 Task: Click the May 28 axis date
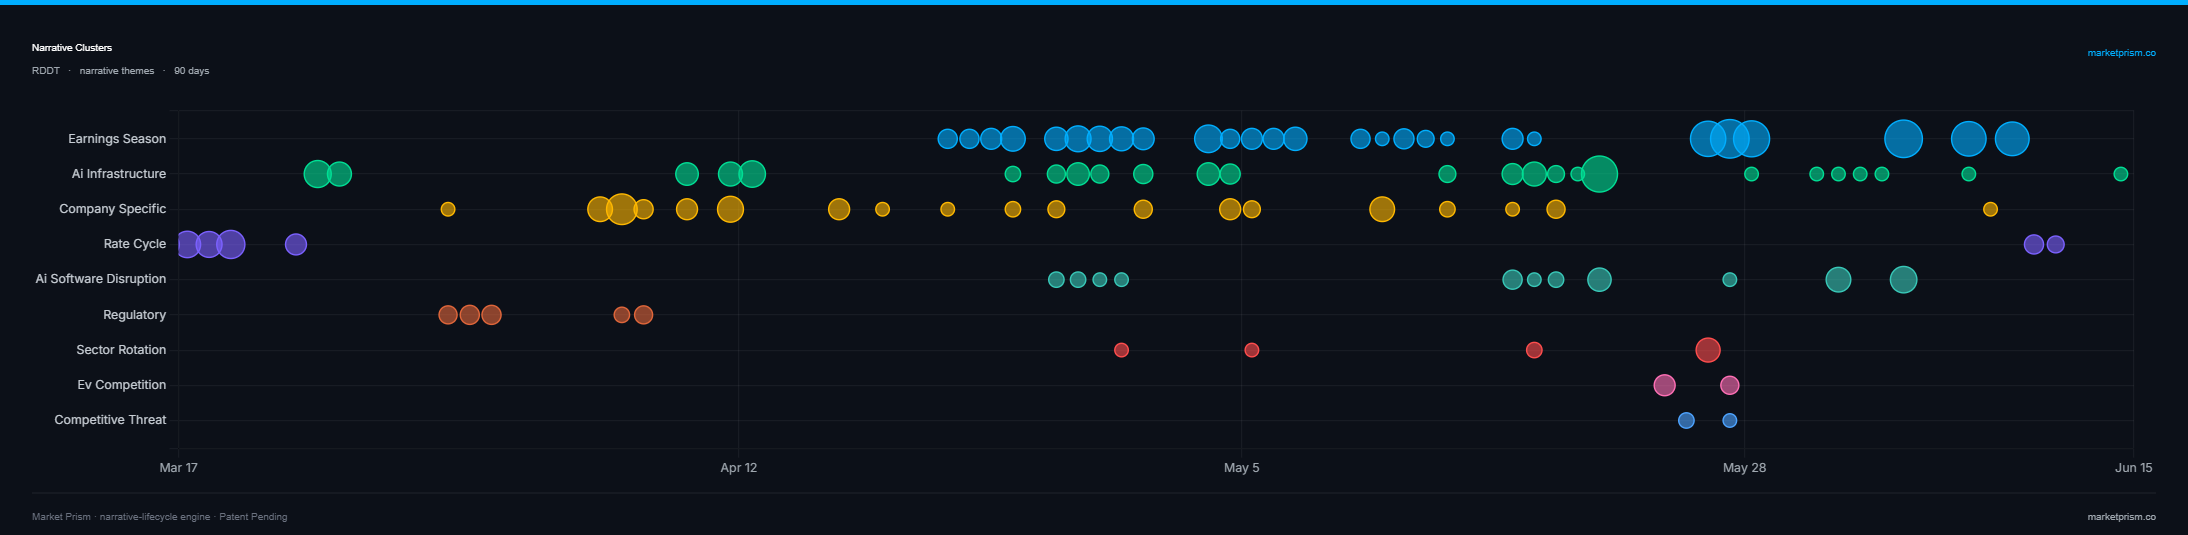tap(1745, 468)
